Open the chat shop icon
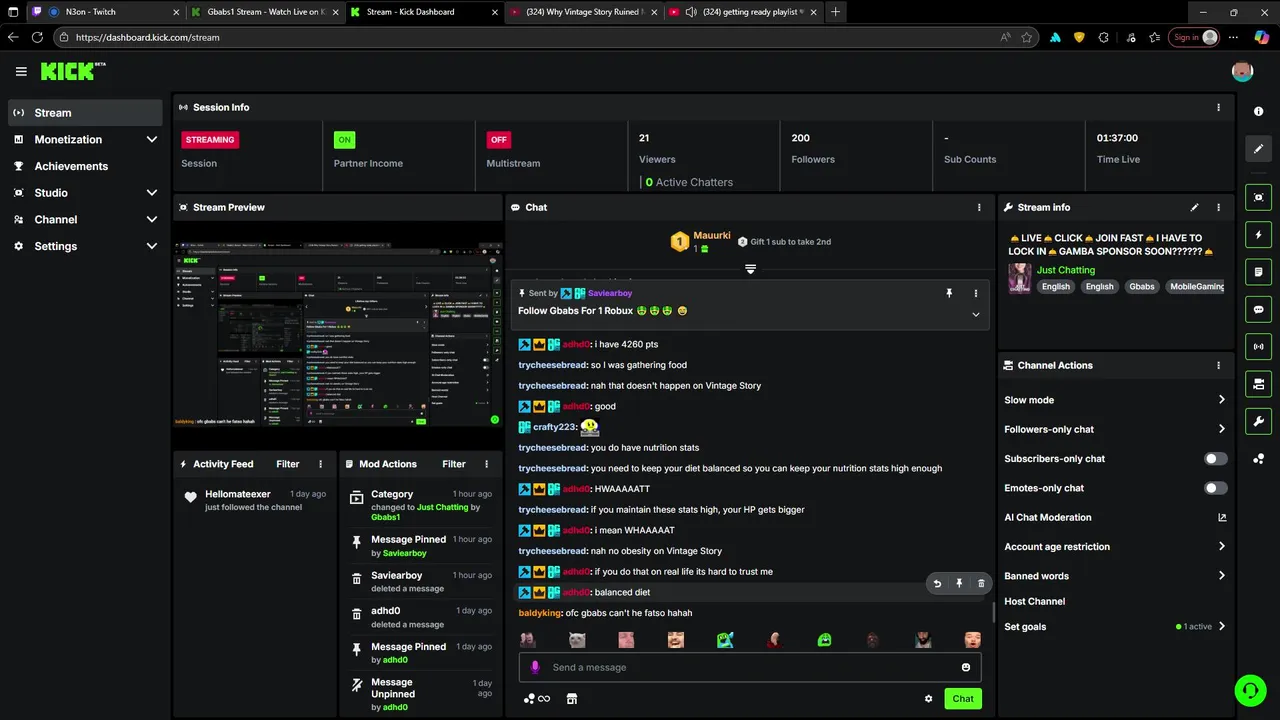The height and width of the screenshot is (720, 1280). pyautogui.click(x=572, y=699)
